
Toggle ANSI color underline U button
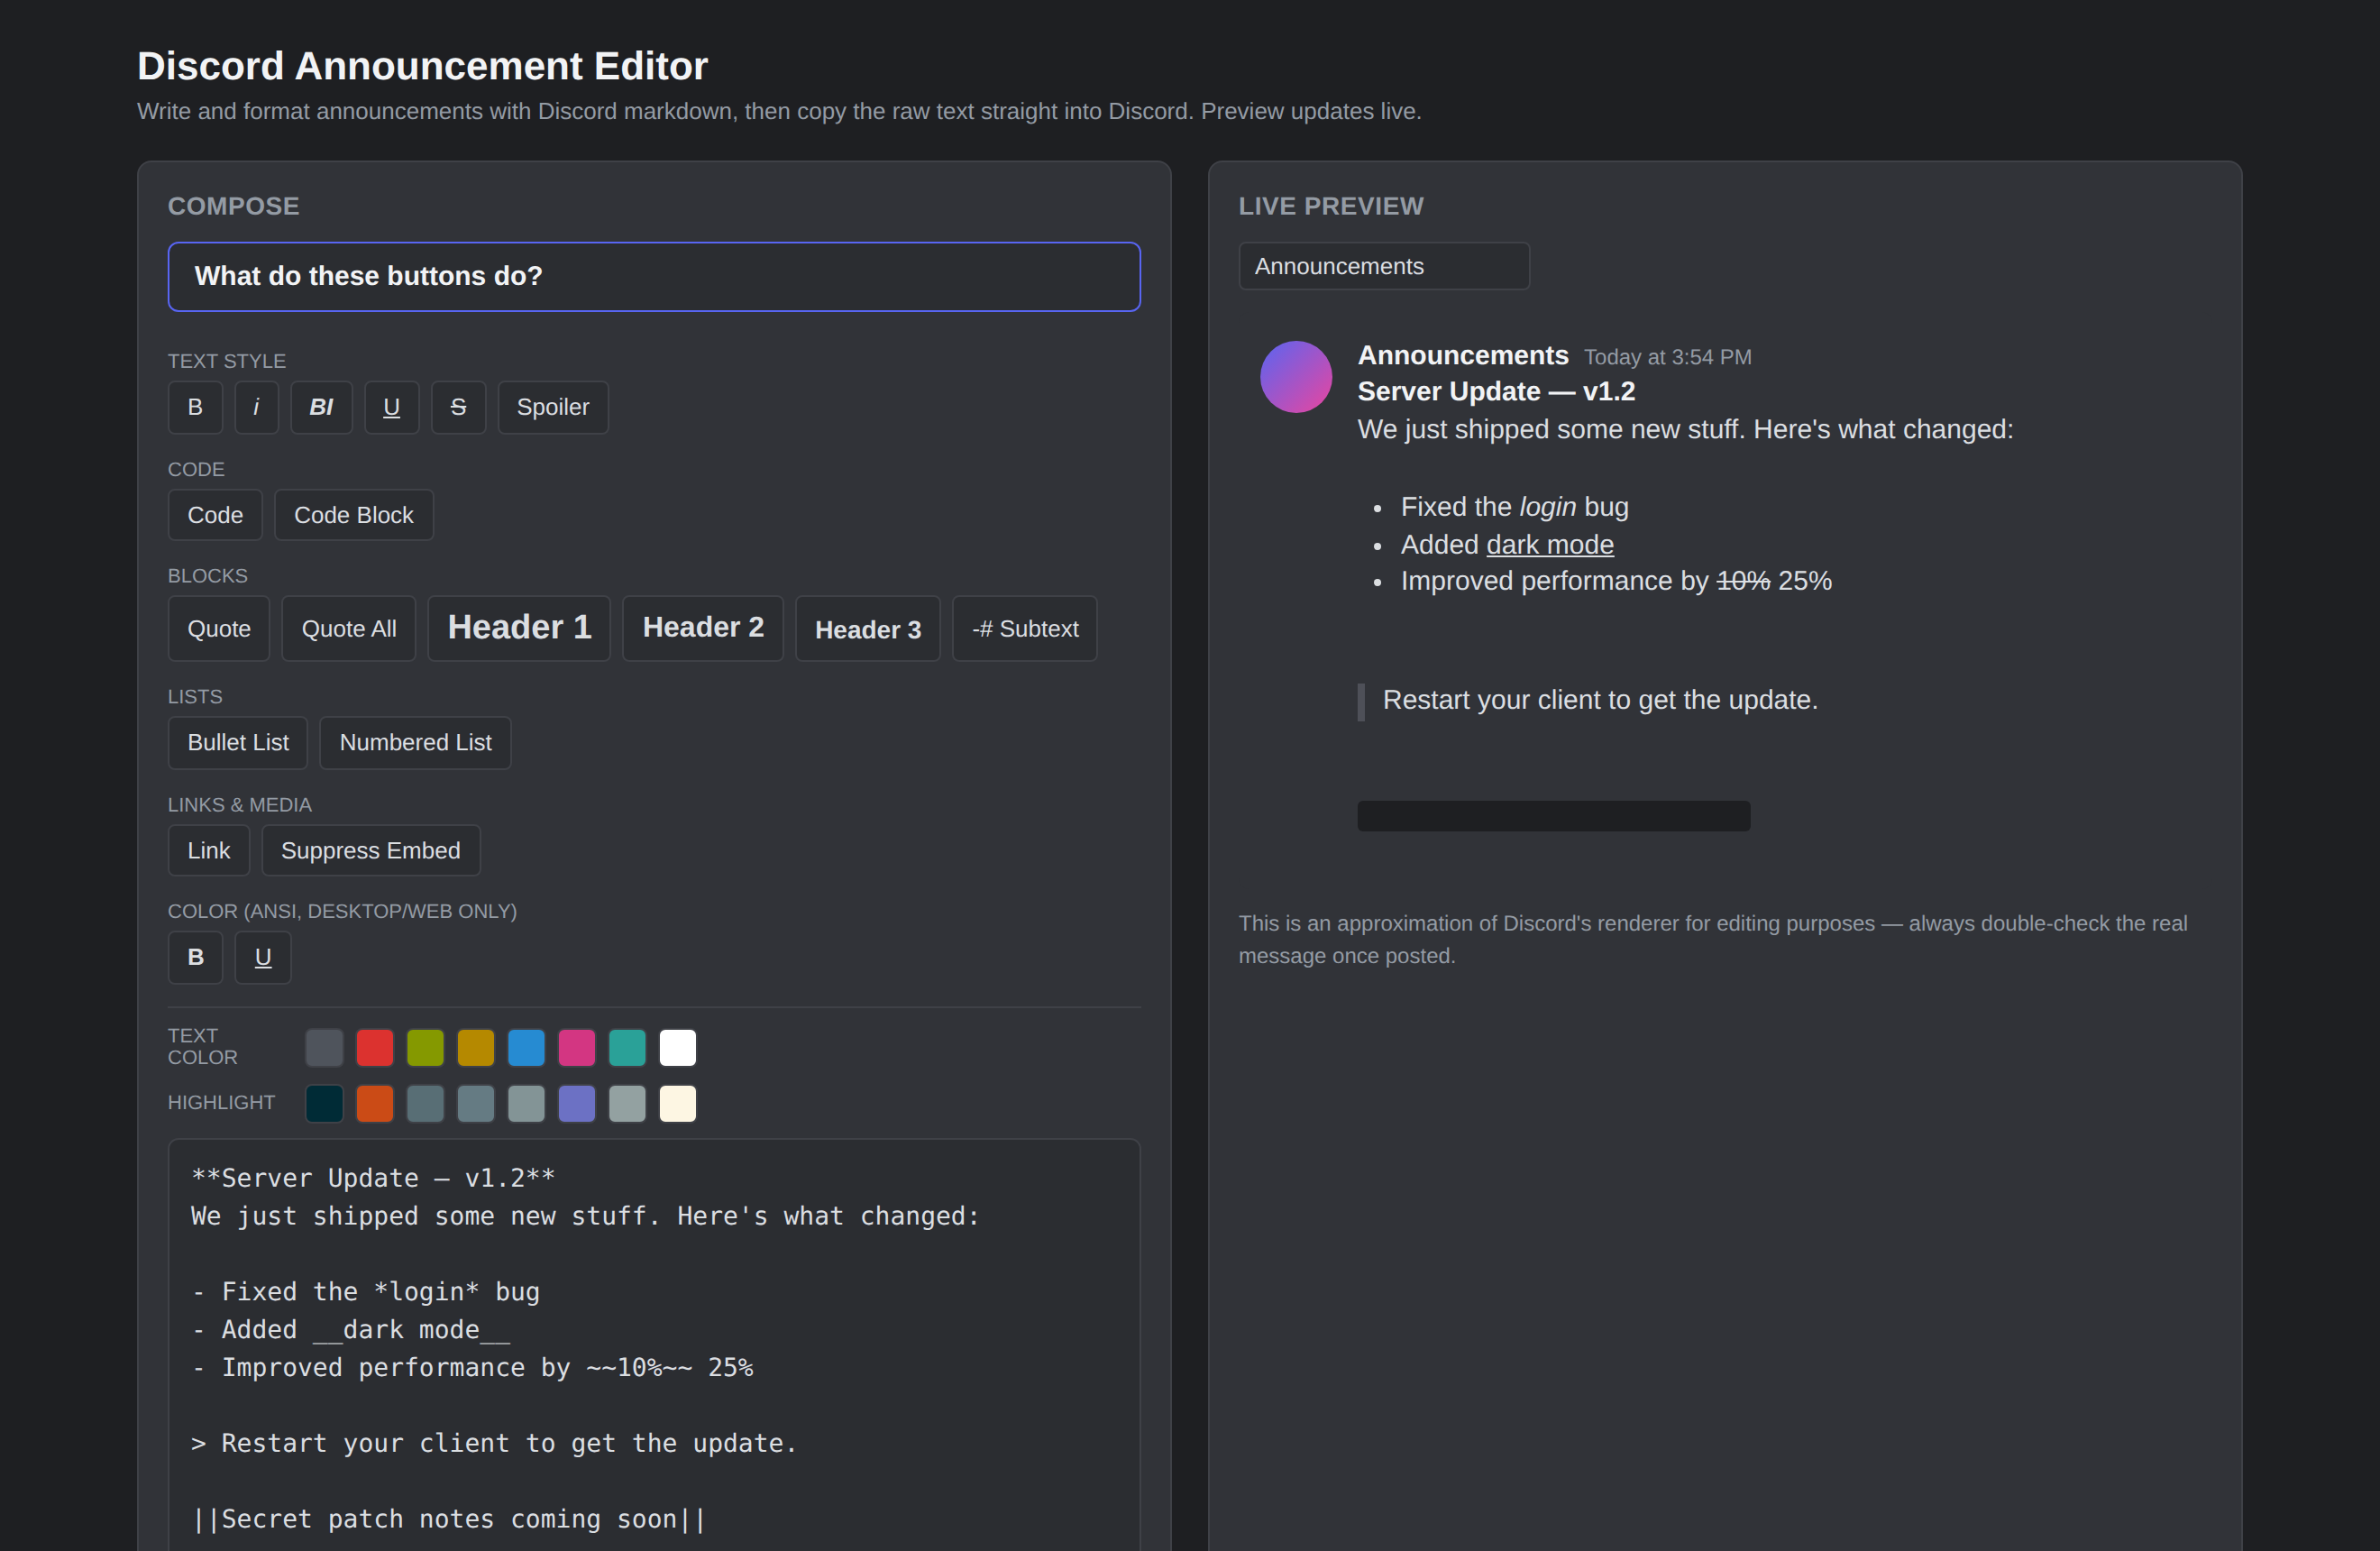pyautogui.click(x=263, y=957)
